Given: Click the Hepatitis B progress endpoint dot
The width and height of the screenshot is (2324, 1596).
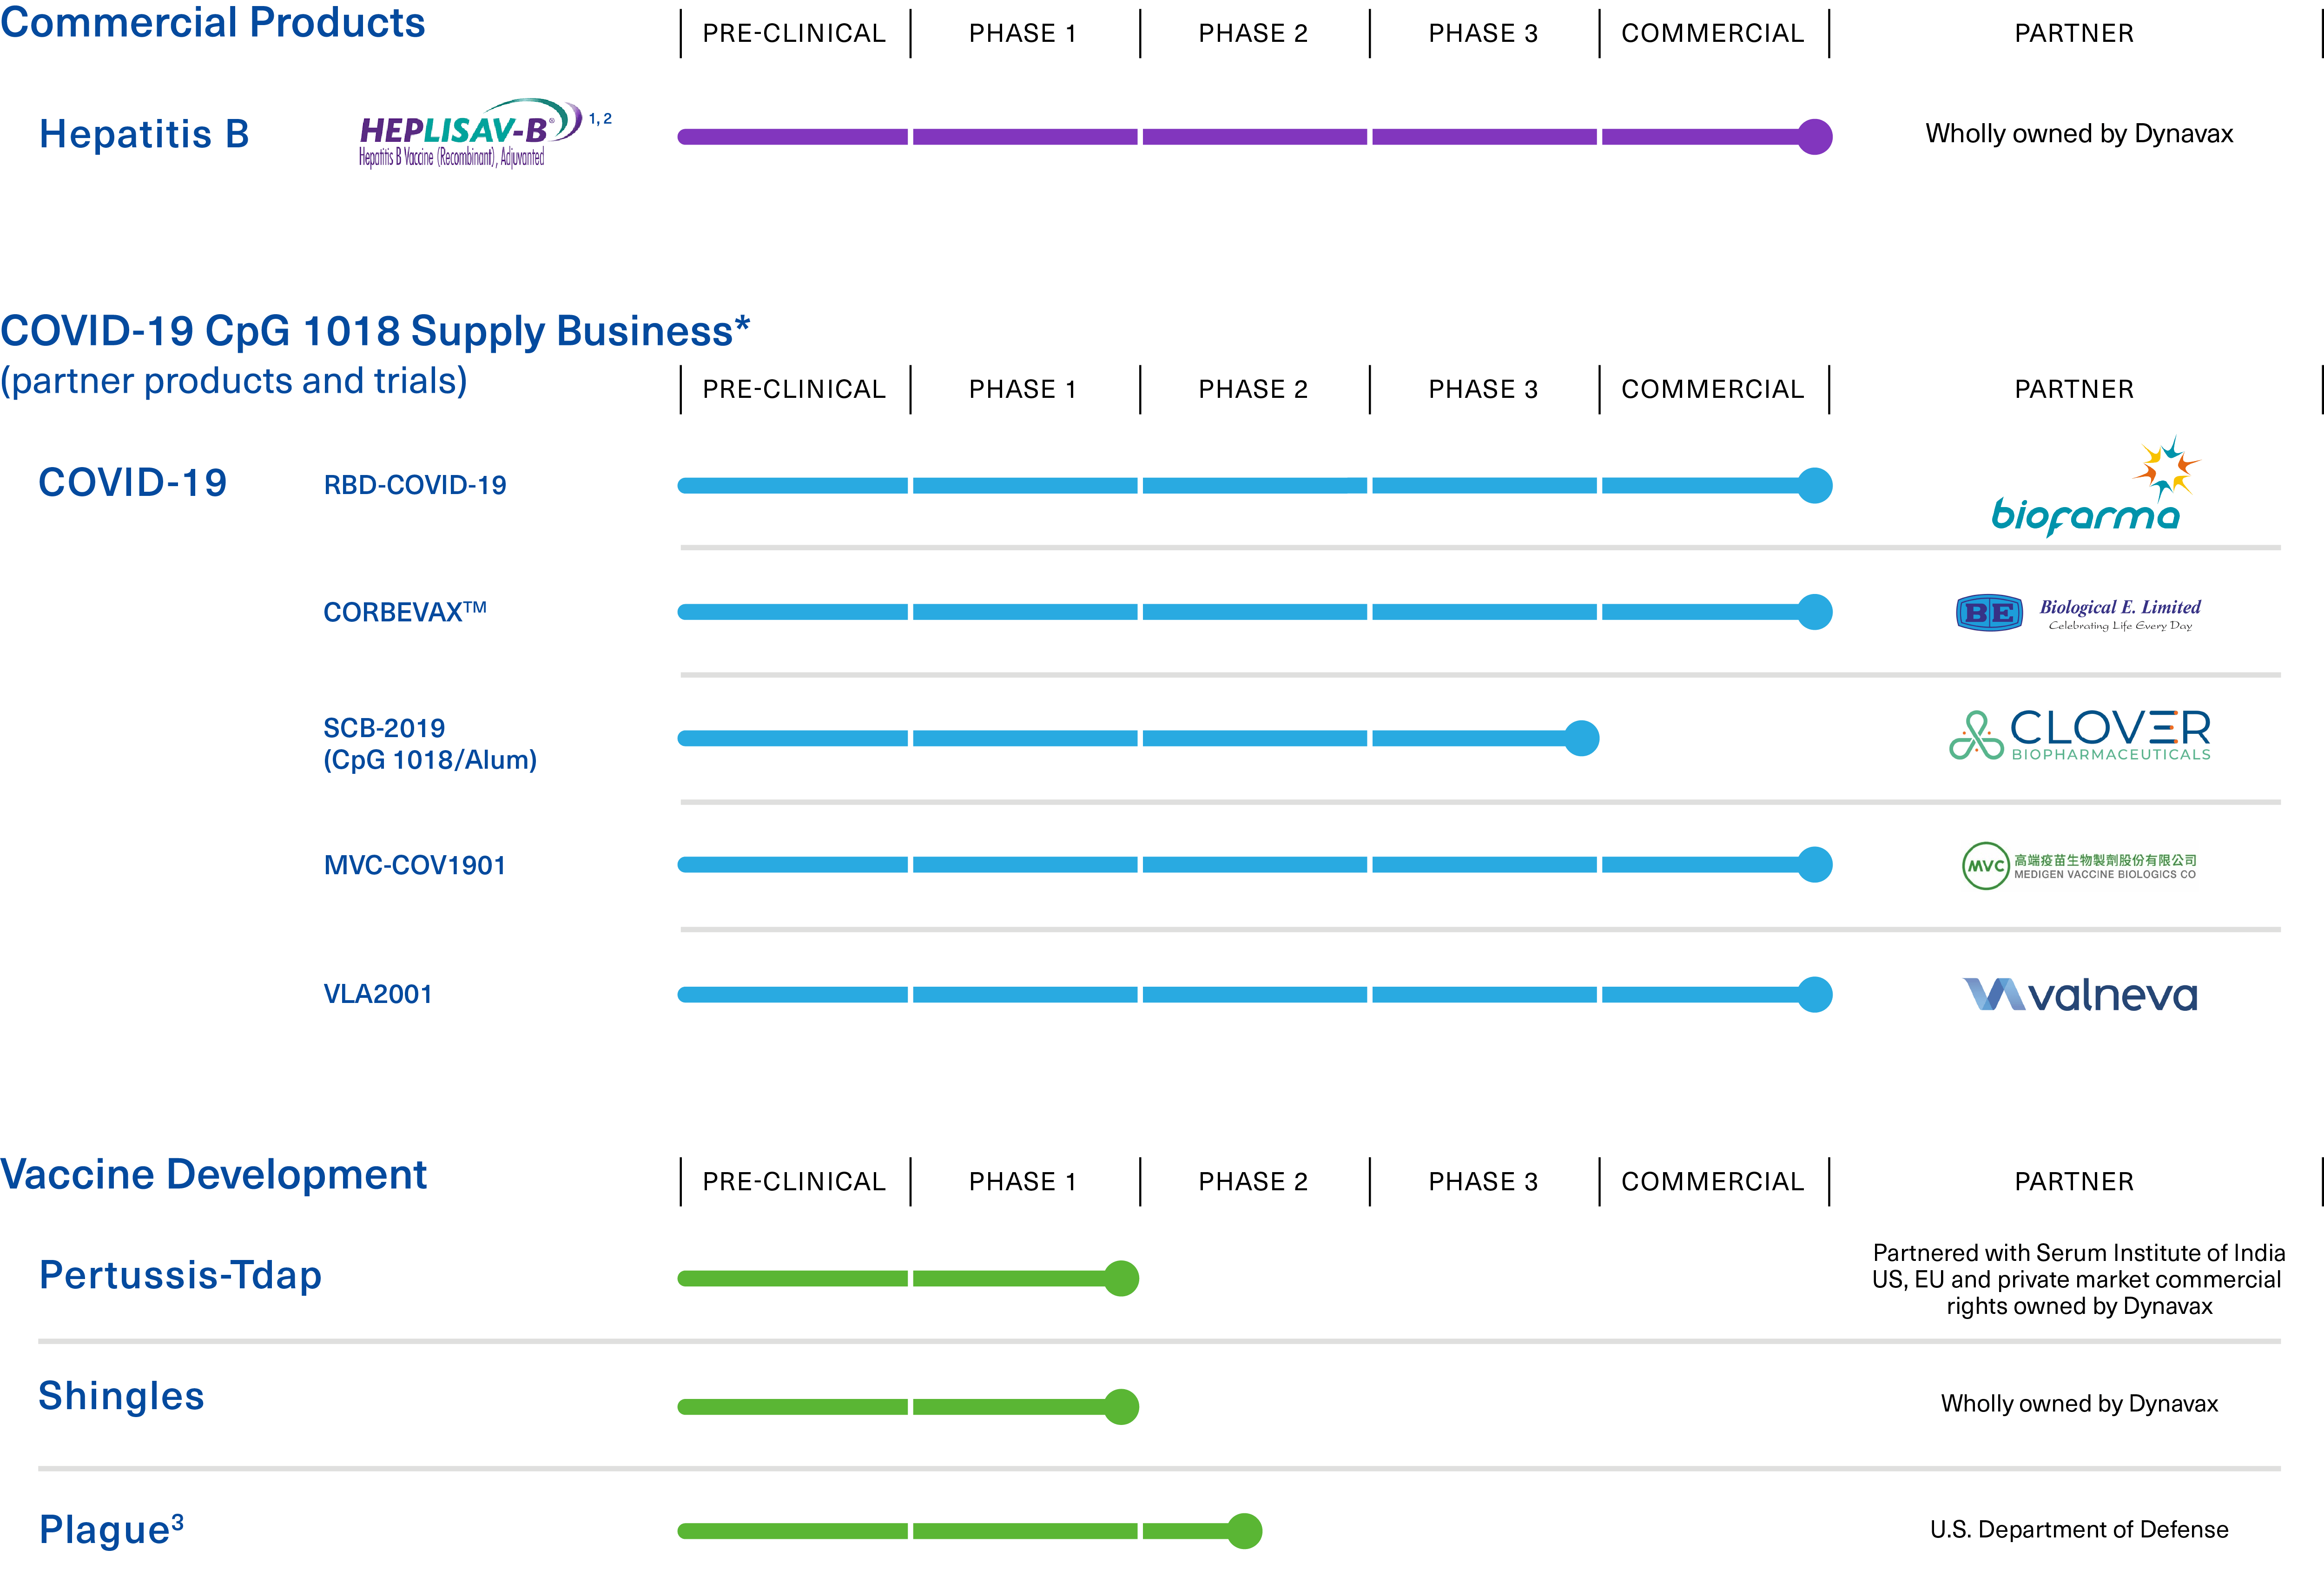Looking at the screenshot, I should pyautogui.click(x=1814, y=136).
